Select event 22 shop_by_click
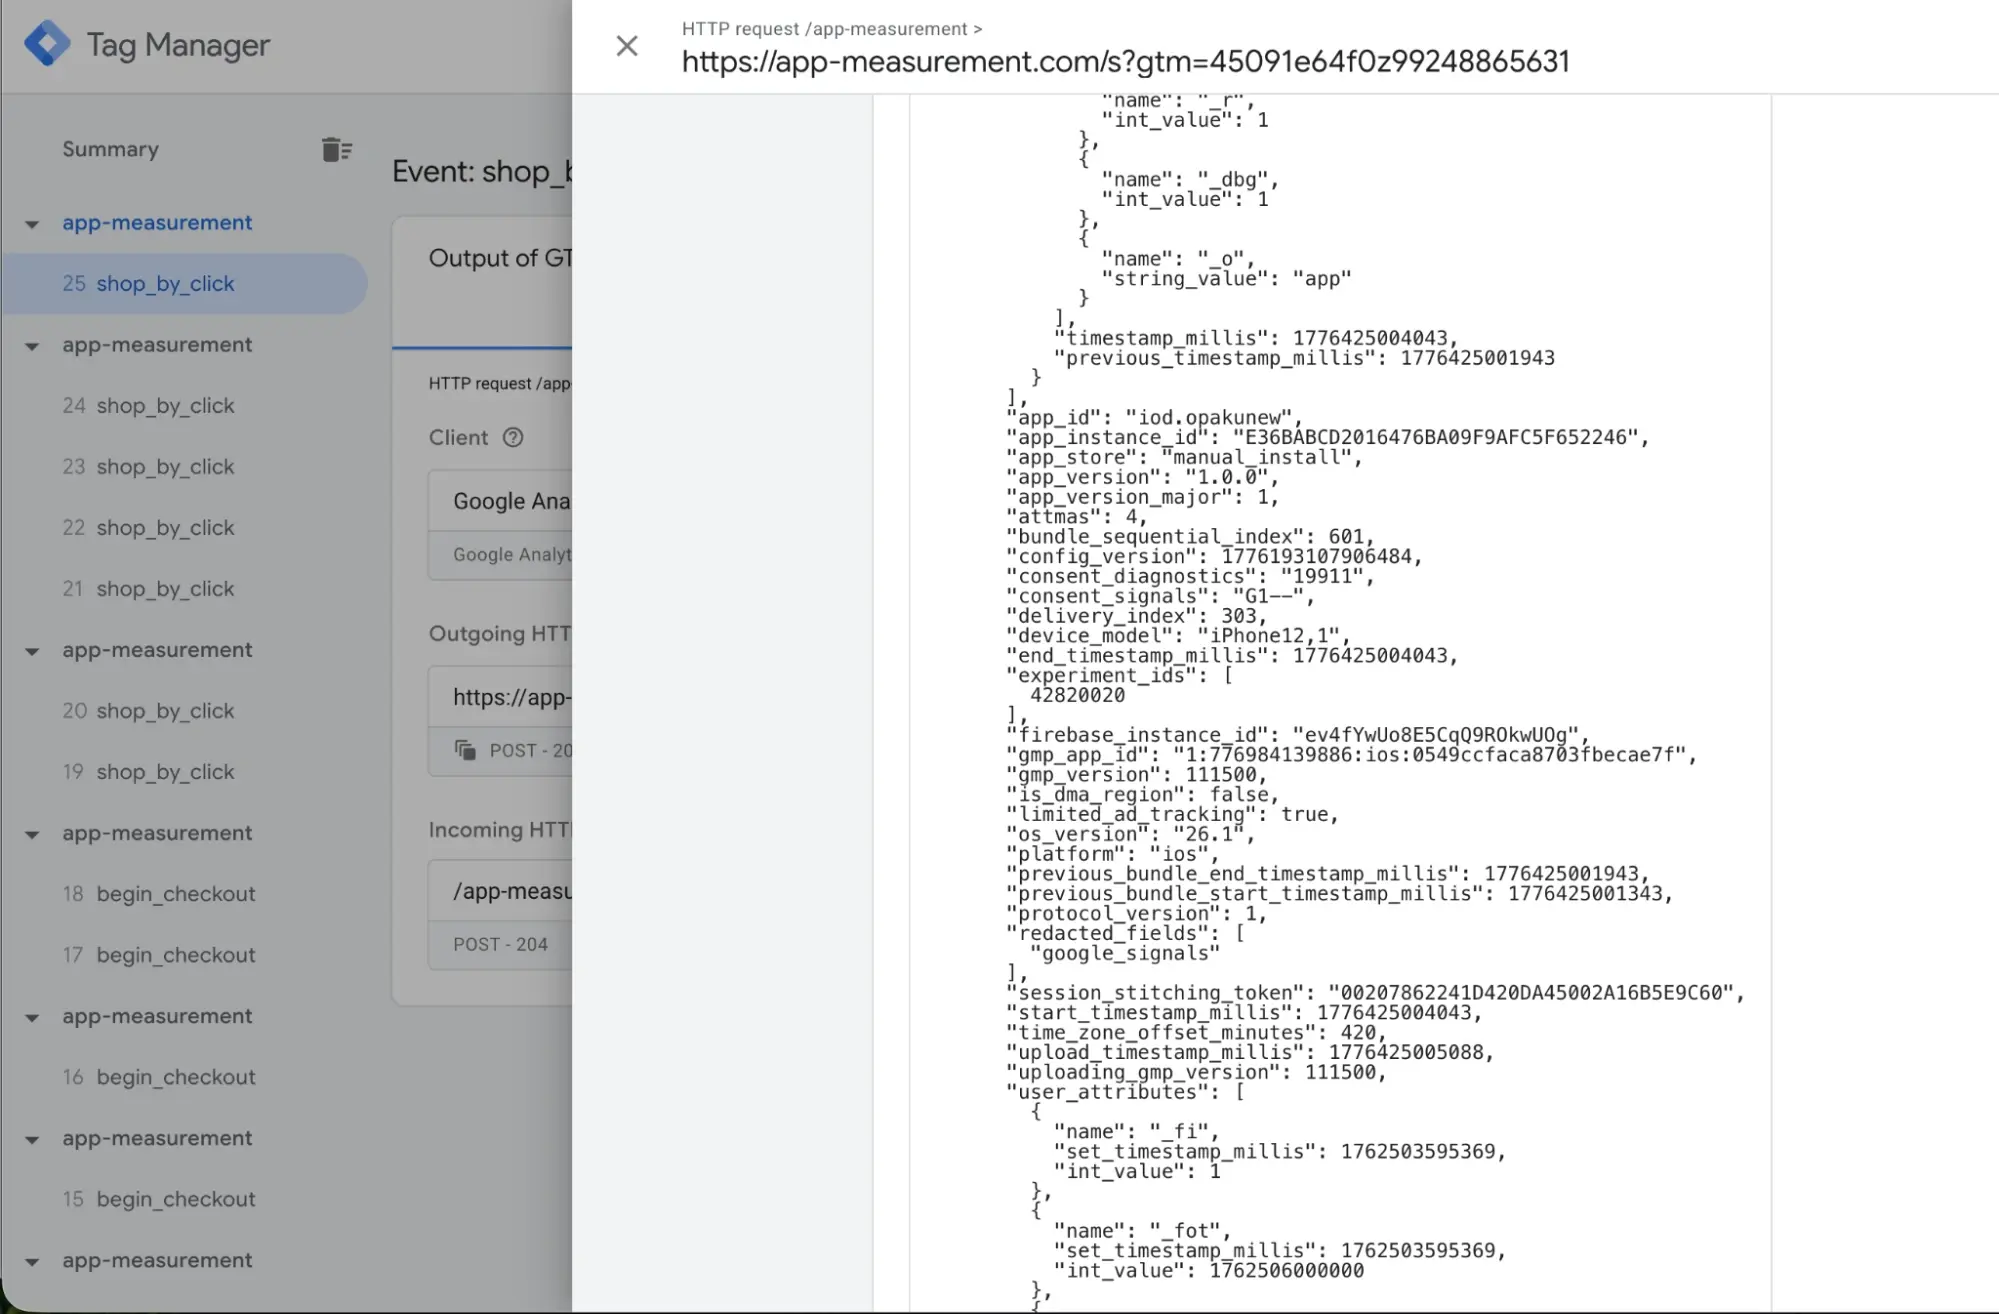 (148, 527)
